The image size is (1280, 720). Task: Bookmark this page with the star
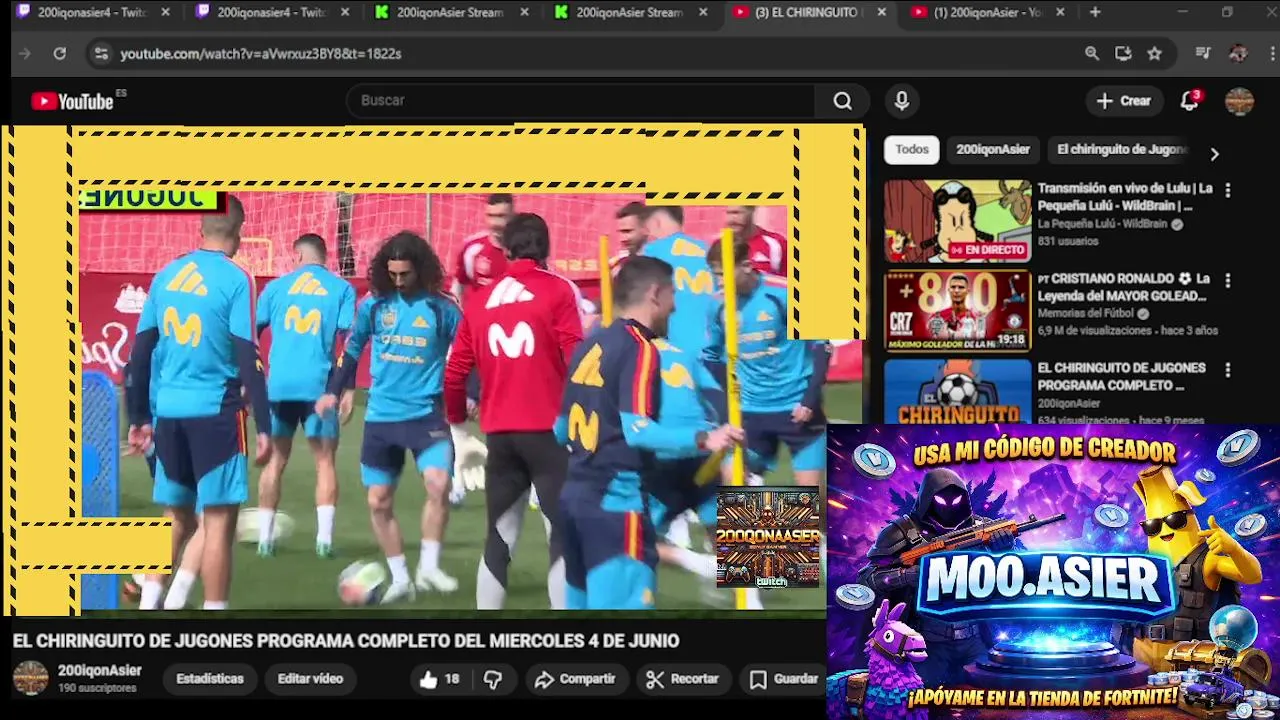click(1154, 53)
